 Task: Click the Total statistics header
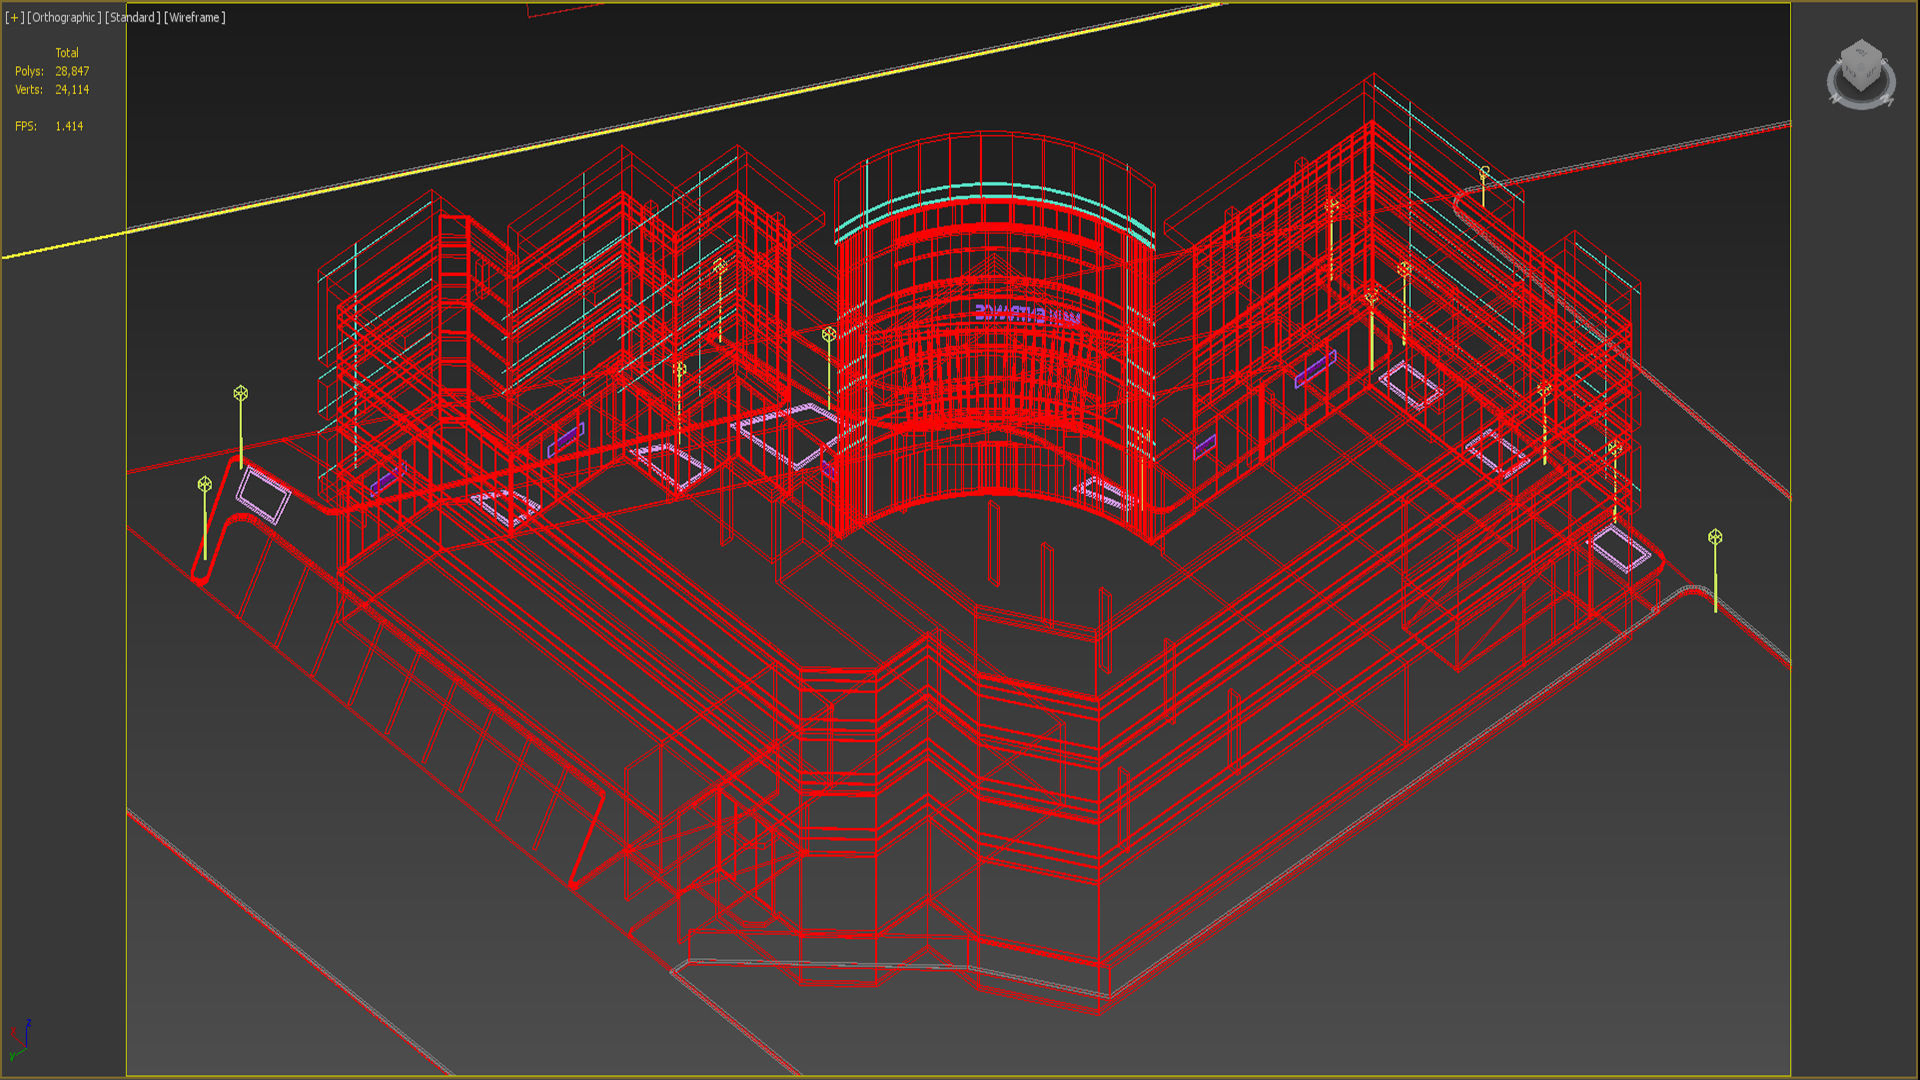click(67, 53)
